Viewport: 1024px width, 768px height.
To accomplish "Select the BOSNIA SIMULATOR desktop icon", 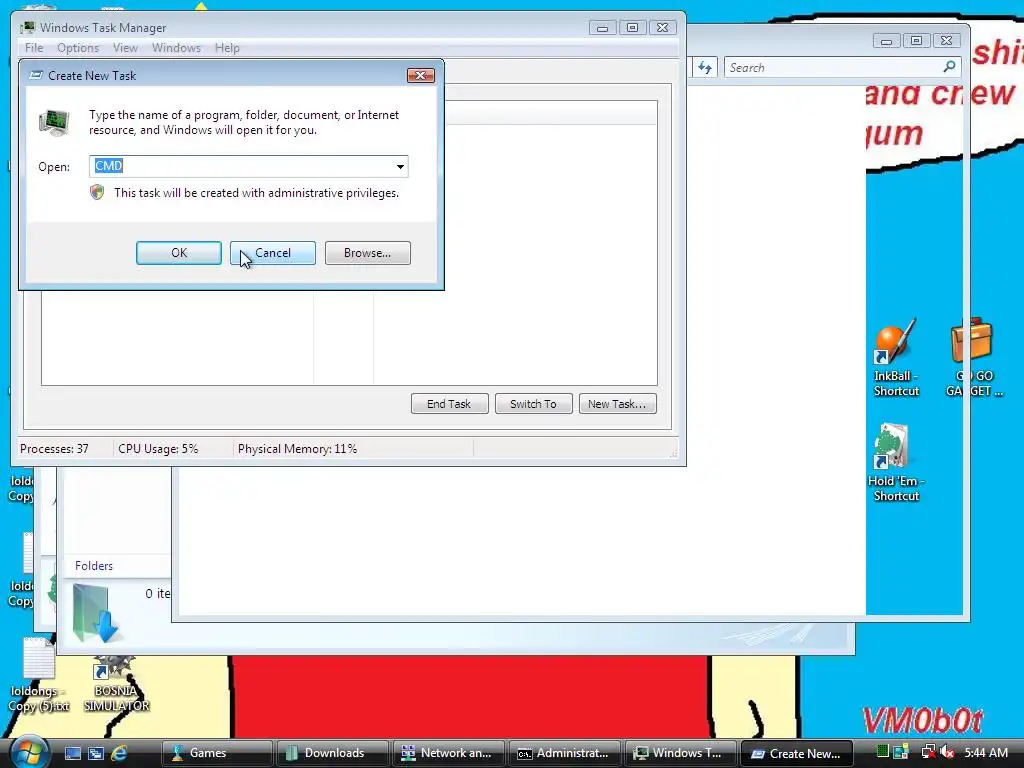I will tap(116, 682).
